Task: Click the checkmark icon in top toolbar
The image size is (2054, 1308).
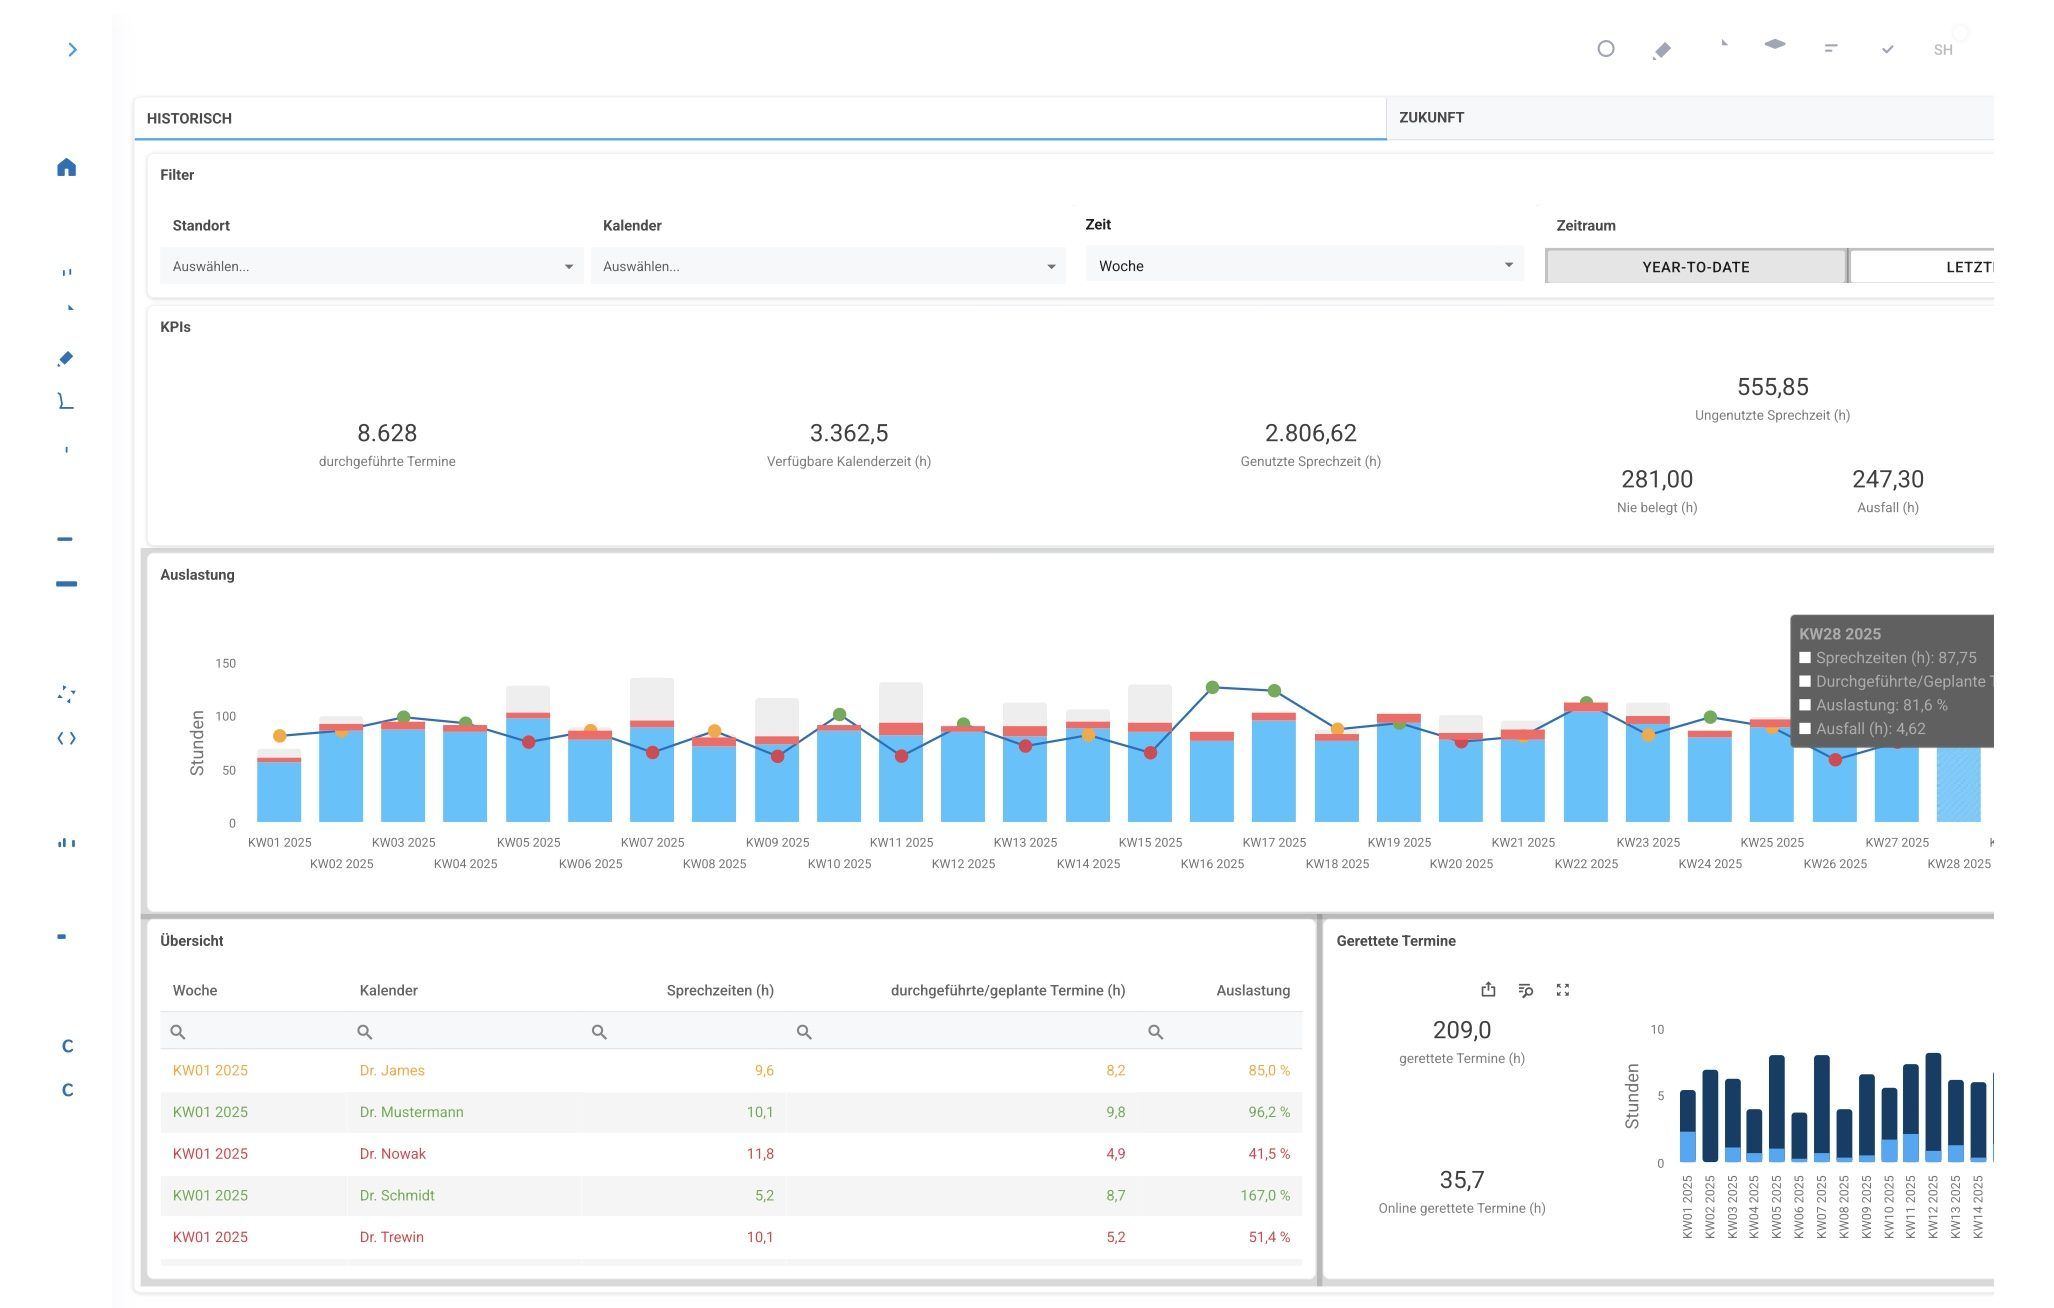Action: [x=1887, y=49]
